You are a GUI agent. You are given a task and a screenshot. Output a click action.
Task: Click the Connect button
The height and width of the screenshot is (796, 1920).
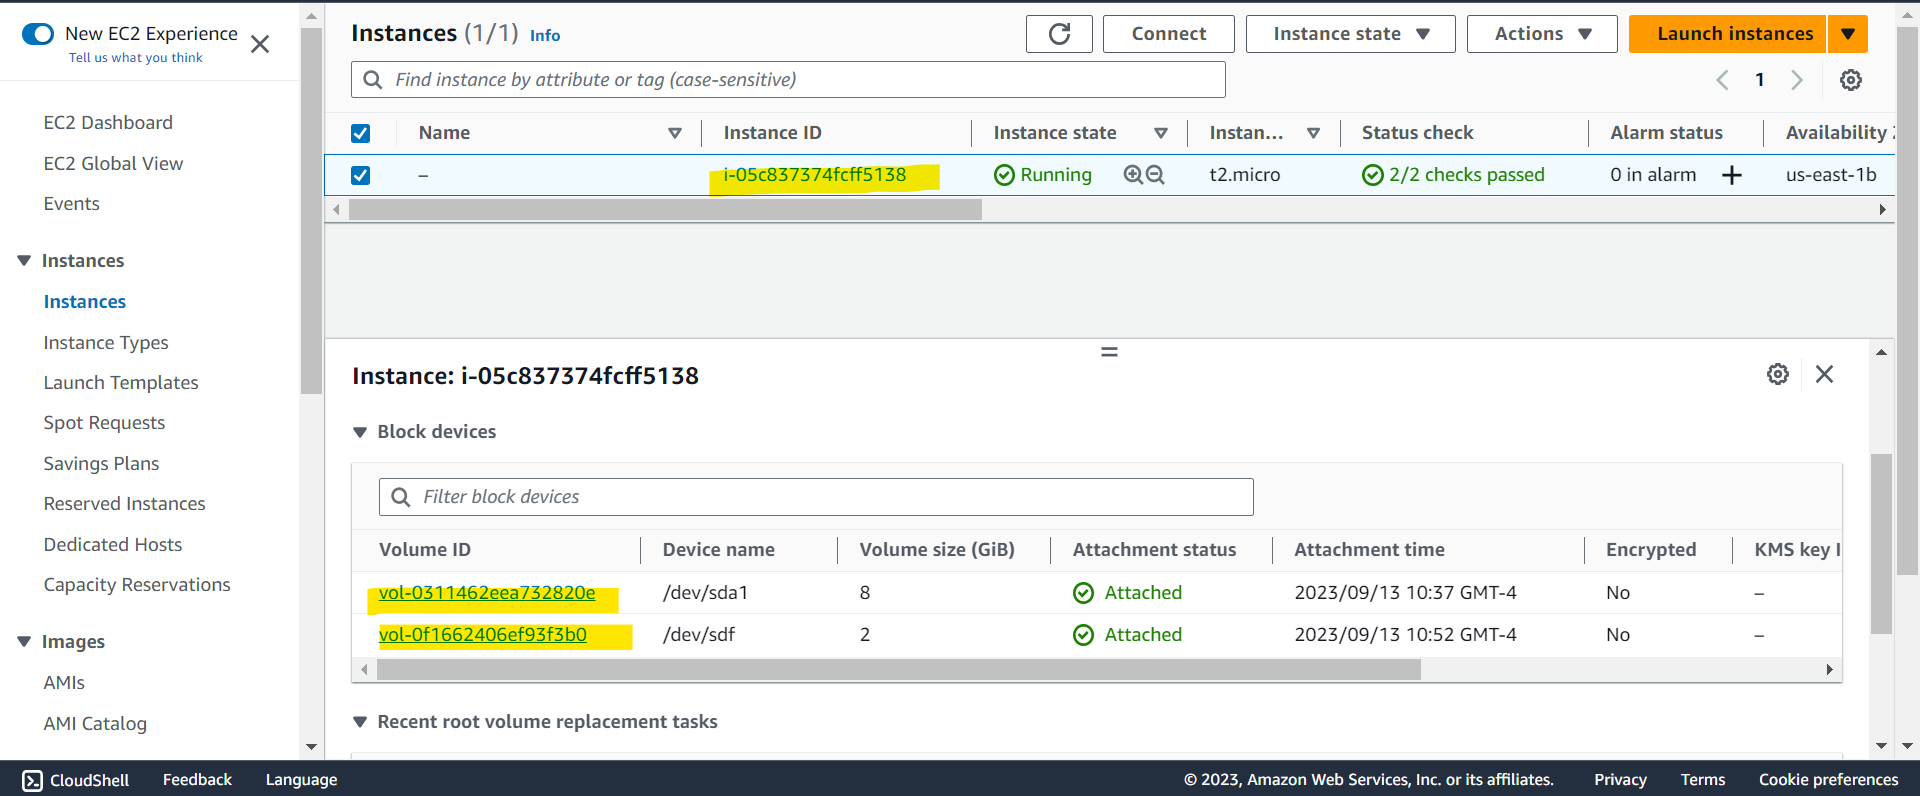1169,34
